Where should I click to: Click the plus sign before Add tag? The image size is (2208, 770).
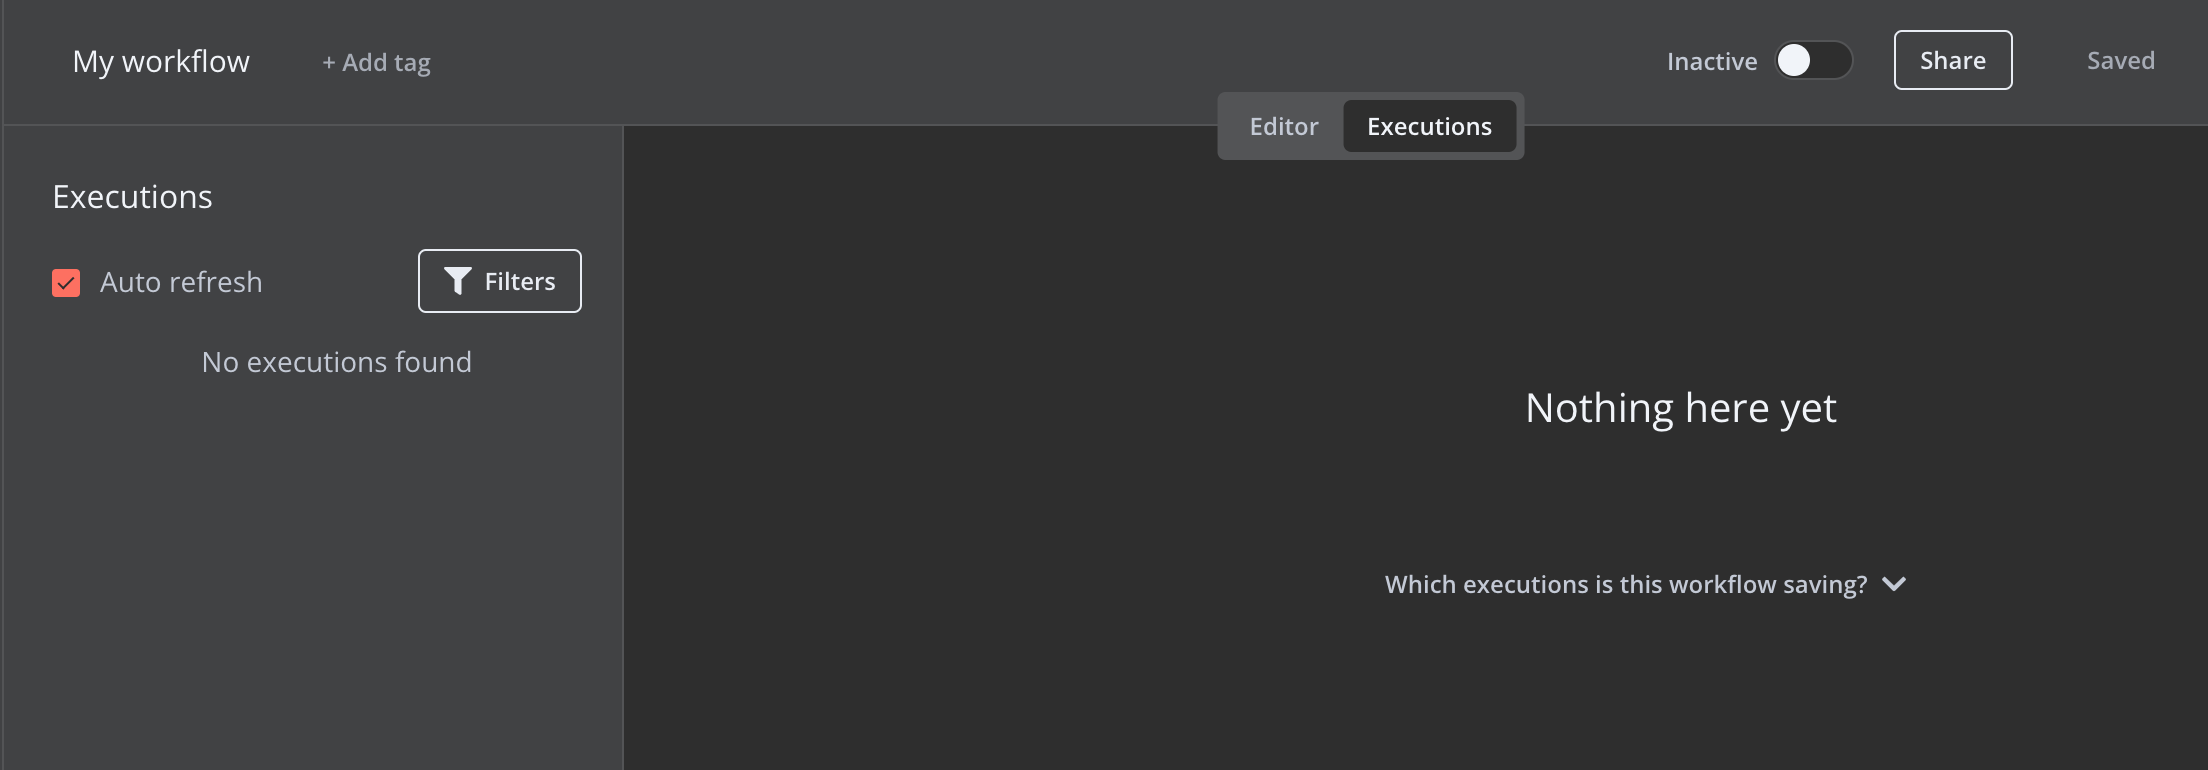tap(328, 63)
